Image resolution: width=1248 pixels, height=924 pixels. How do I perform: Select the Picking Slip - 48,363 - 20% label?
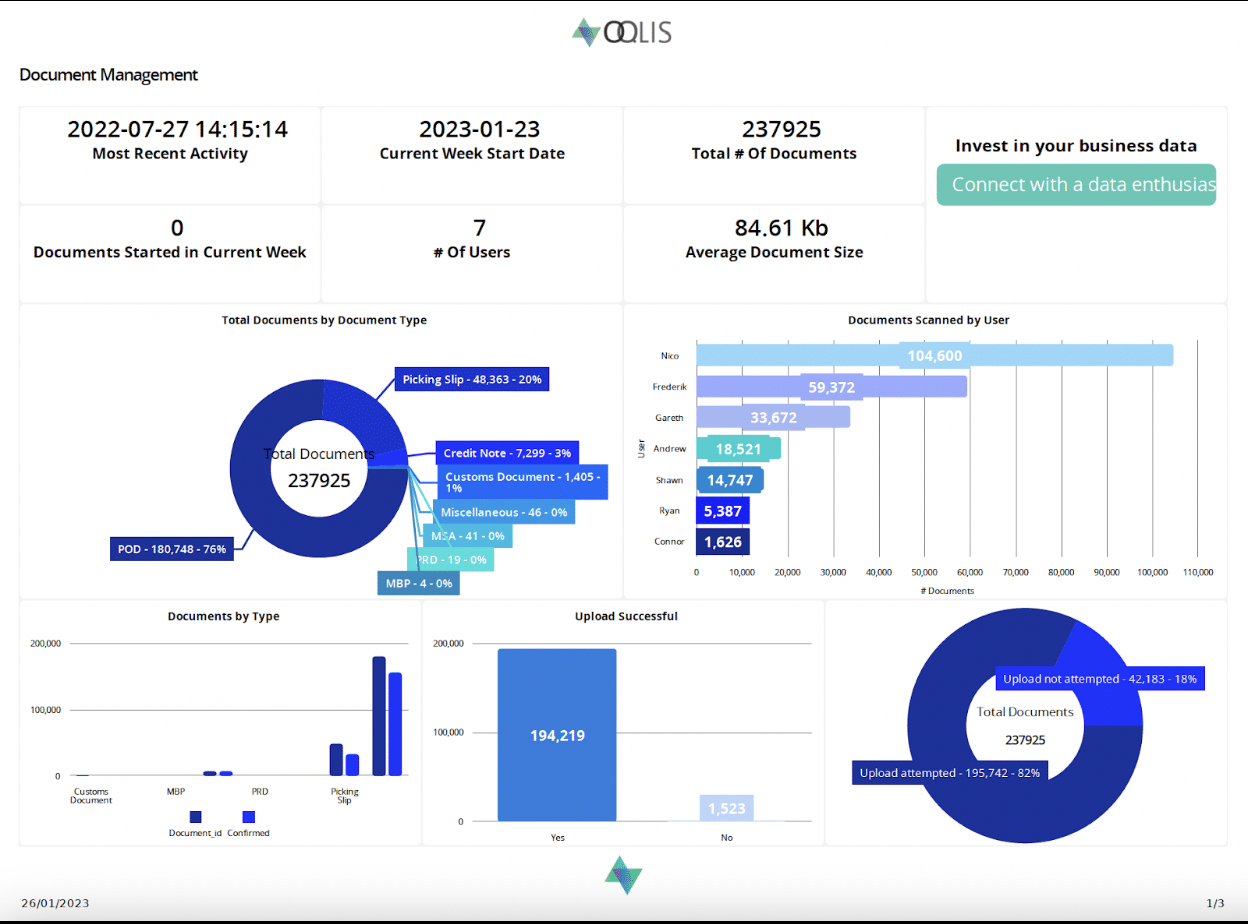pos(472,380)
